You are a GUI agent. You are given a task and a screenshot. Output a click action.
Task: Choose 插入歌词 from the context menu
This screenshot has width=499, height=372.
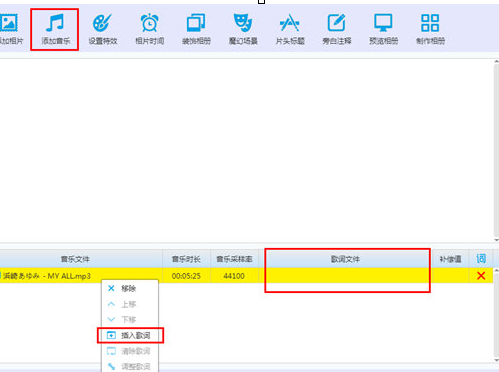tap(130, 335)
